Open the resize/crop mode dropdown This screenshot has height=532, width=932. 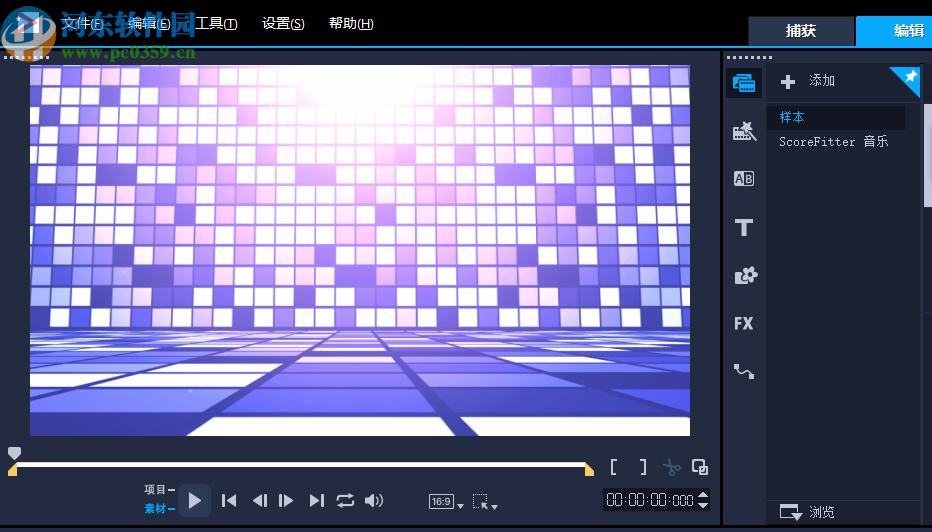pyautogui.click(x=485, y=502)
